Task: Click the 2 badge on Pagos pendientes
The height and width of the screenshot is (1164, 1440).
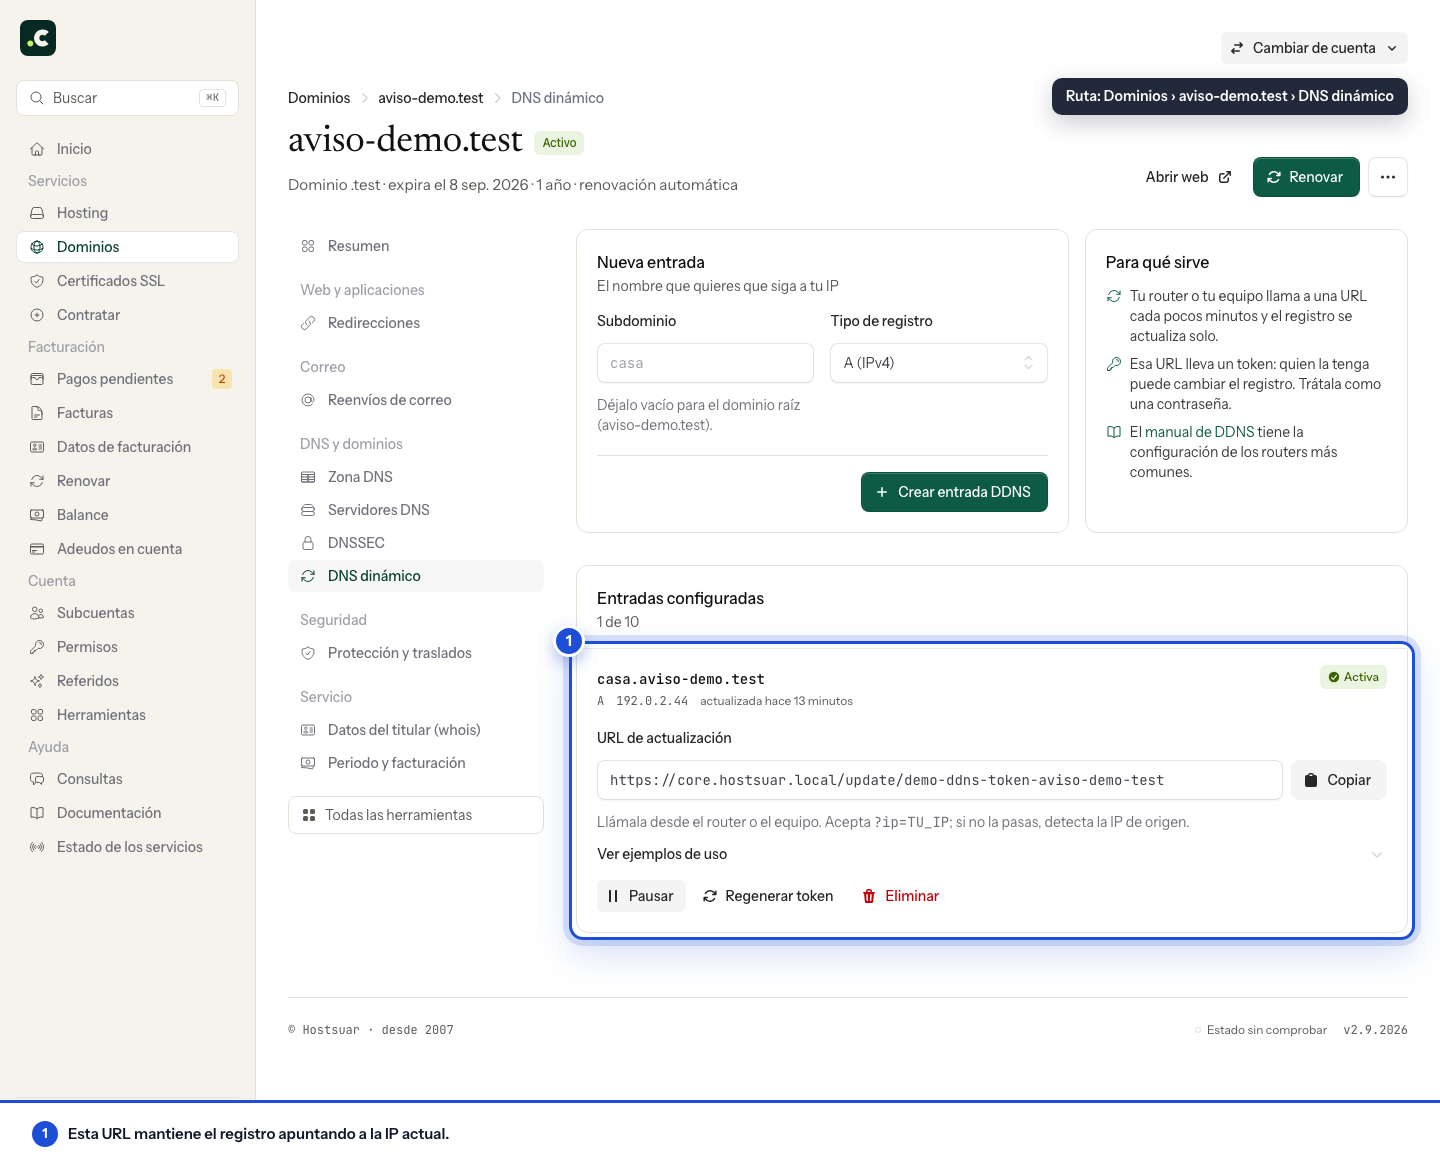Action: (222, 379)
